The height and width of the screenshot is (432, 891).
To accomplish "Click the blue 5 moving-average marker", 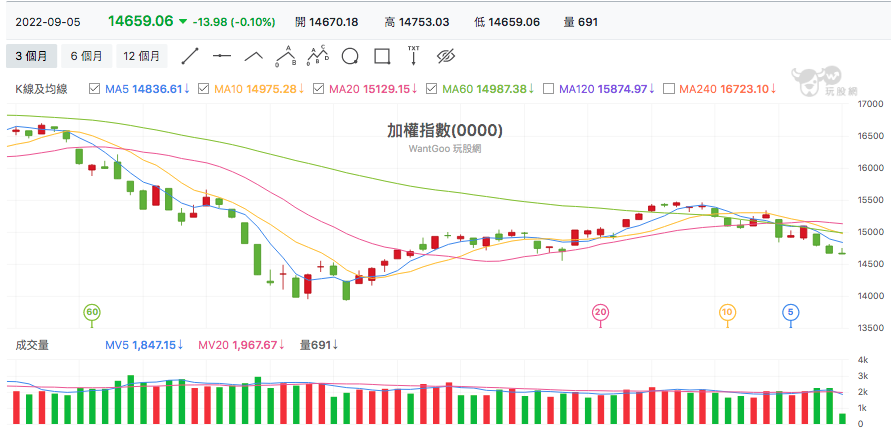I will [791, 312].
